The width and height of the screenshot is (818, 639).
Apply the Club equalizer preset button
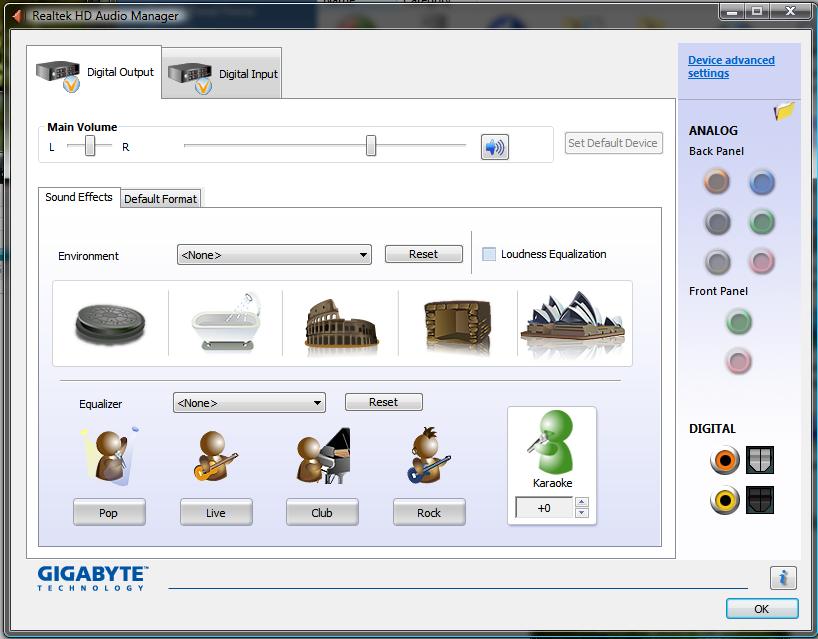[322, 512]
